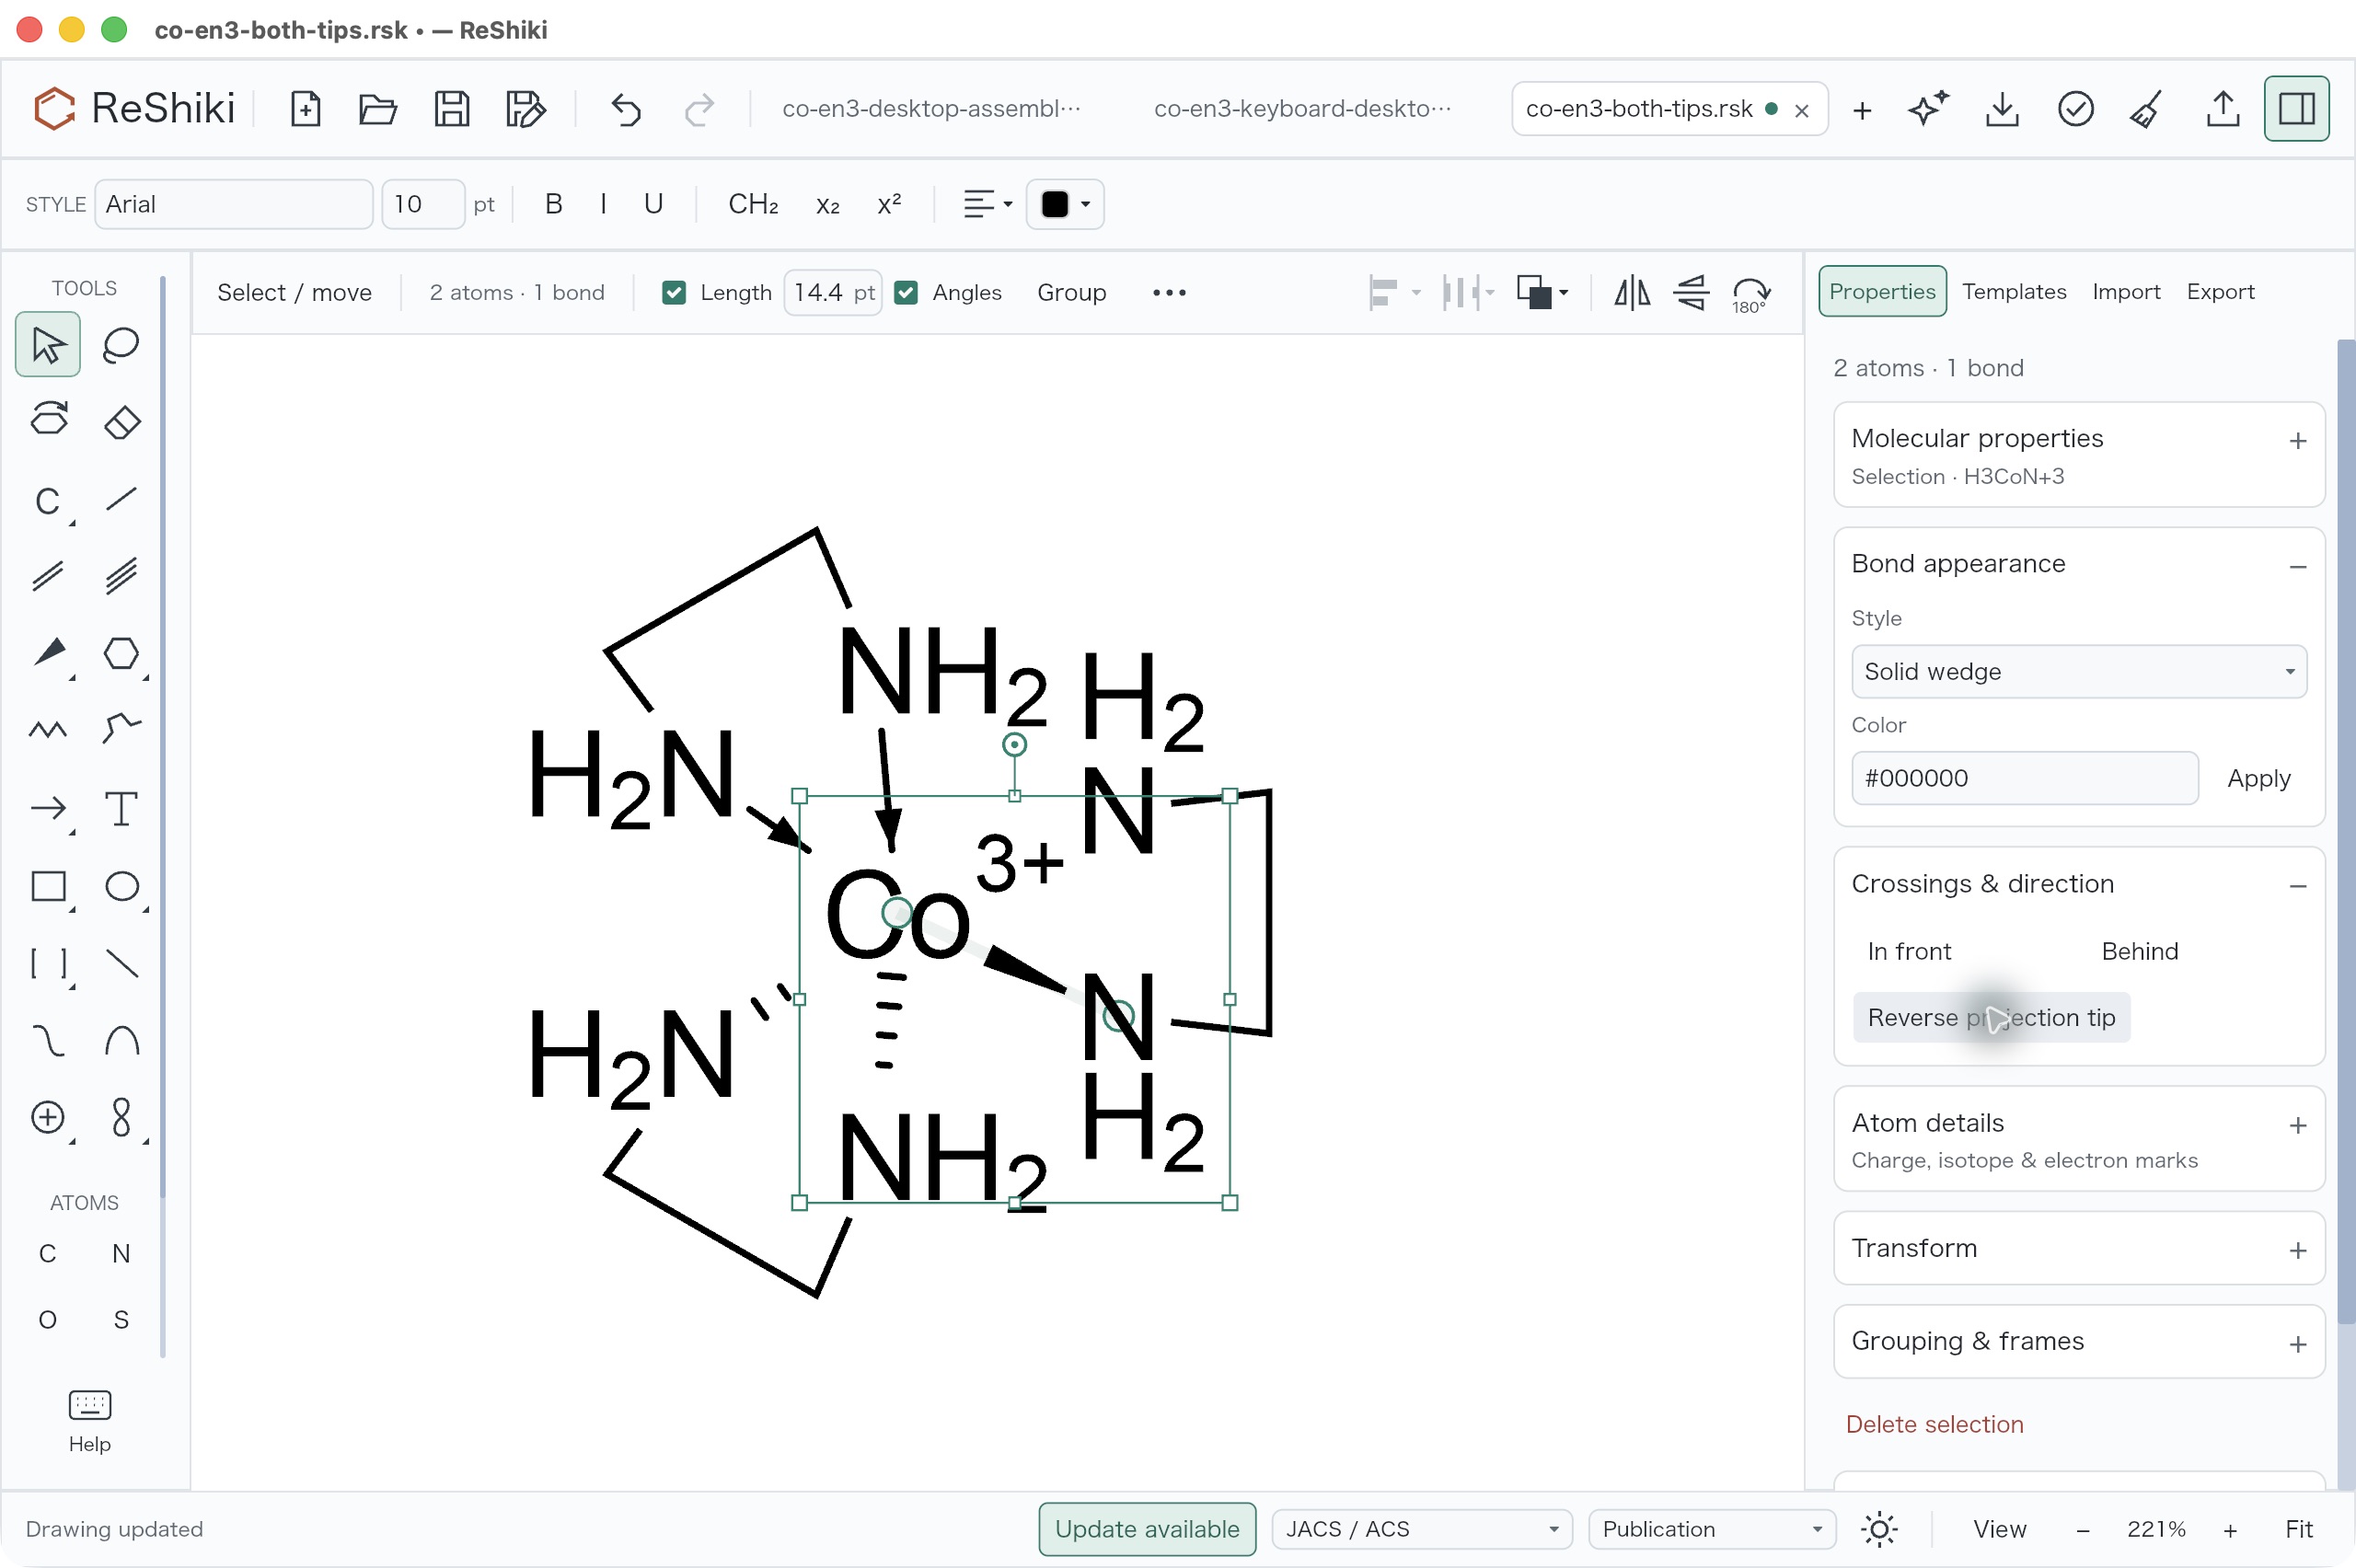This screenshot has height=1568, width=2356.
Task: Open the bond Style dropdown
Action: pyautogui.click(x=2078, y=671)
